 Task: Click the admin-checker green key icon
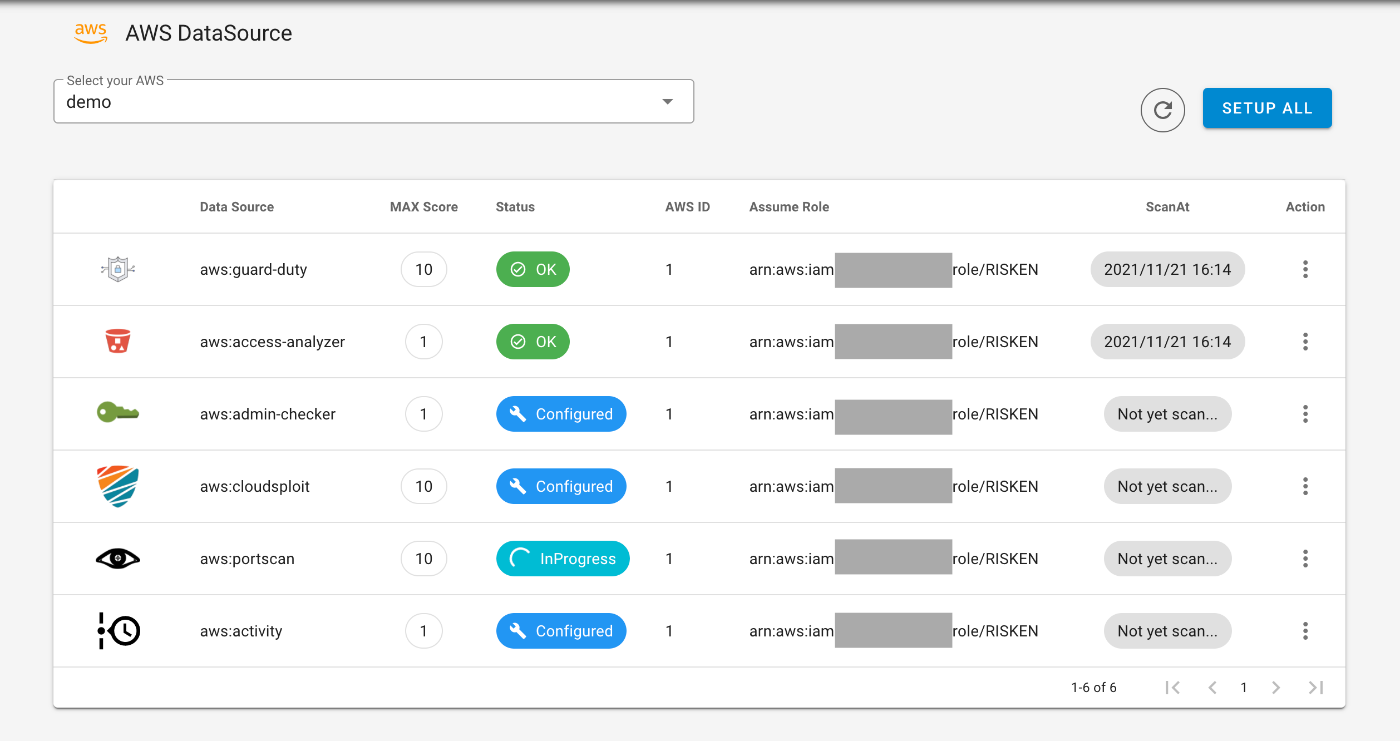tap(118, 413)
